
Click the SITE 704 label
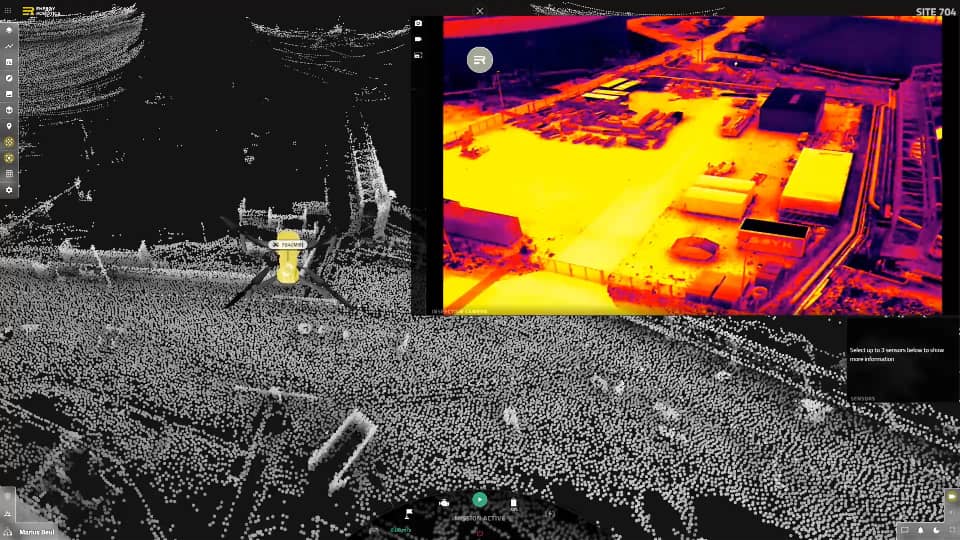[935, 12]
